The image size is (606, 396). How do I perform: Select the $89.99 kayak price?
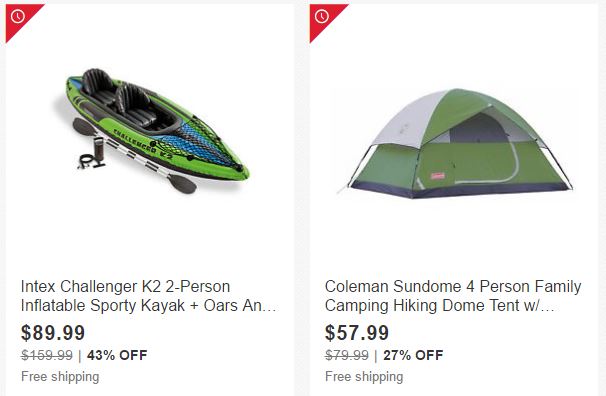(53, 333)
